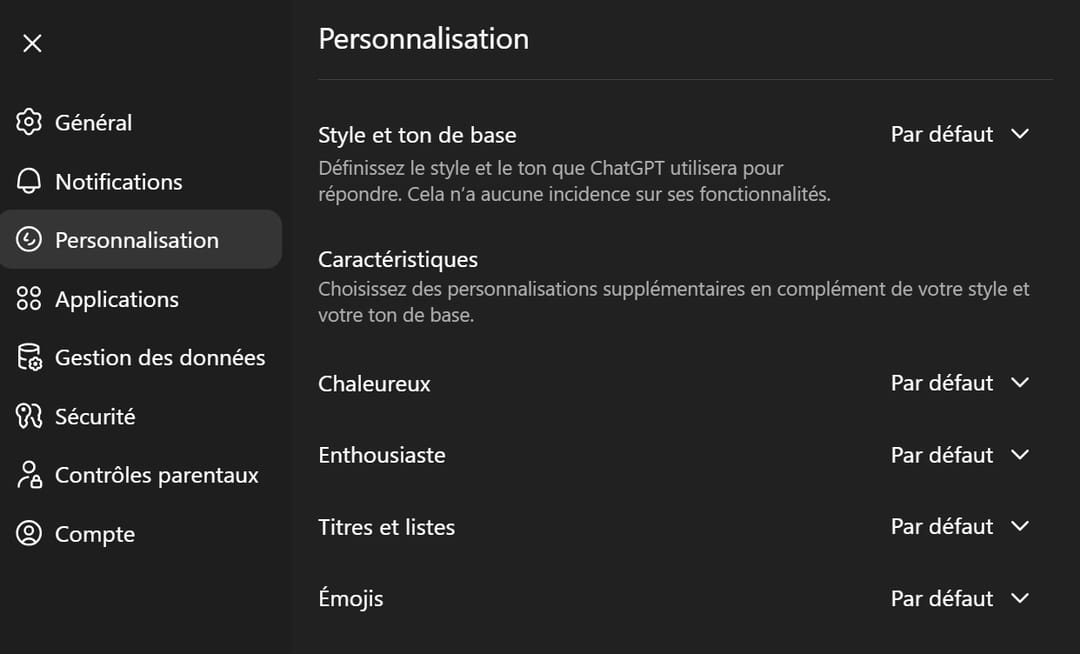Click the Gestion des données database icon
The height and width of the screenshot is (654, 1080).
29,357
